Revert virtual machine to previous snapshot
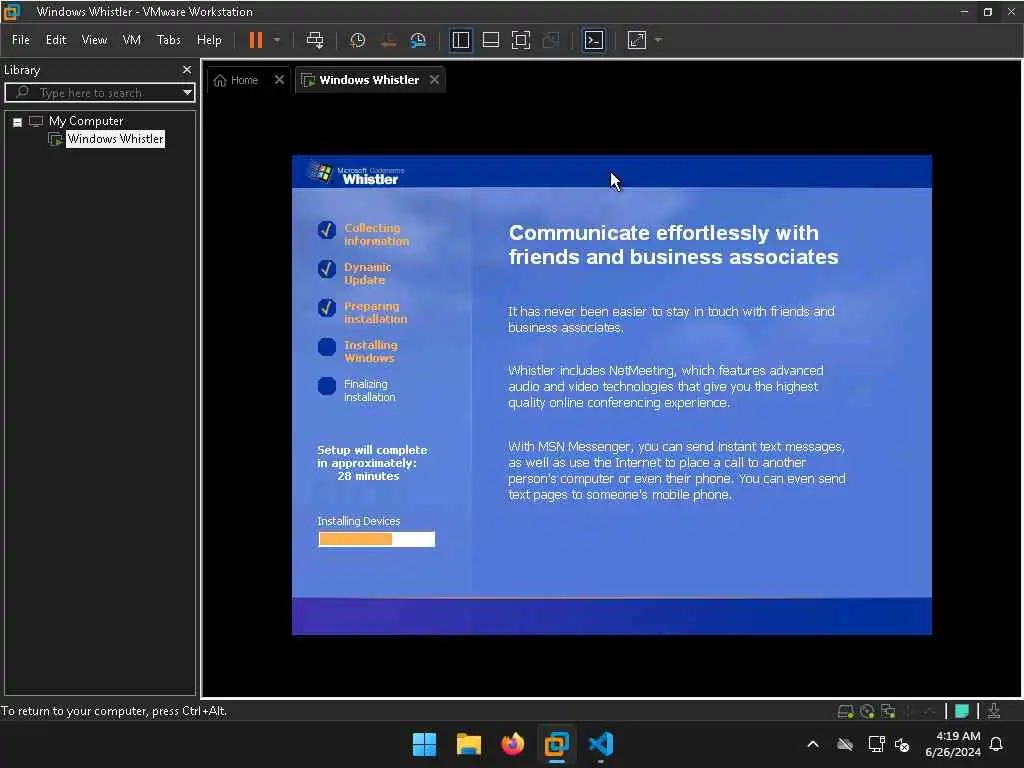Viewport: 1024px width, 768px height. [x=388, y=40]
